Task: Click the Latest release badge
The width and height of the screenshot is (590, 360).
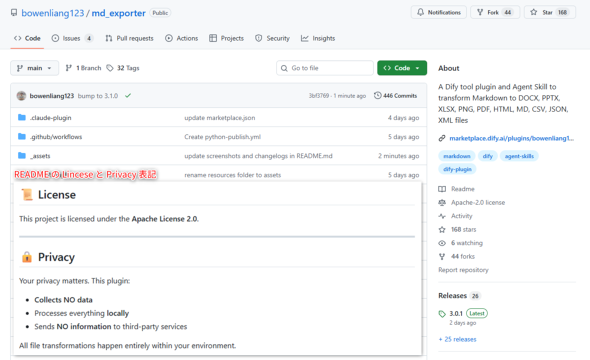Action: [477, 313]
